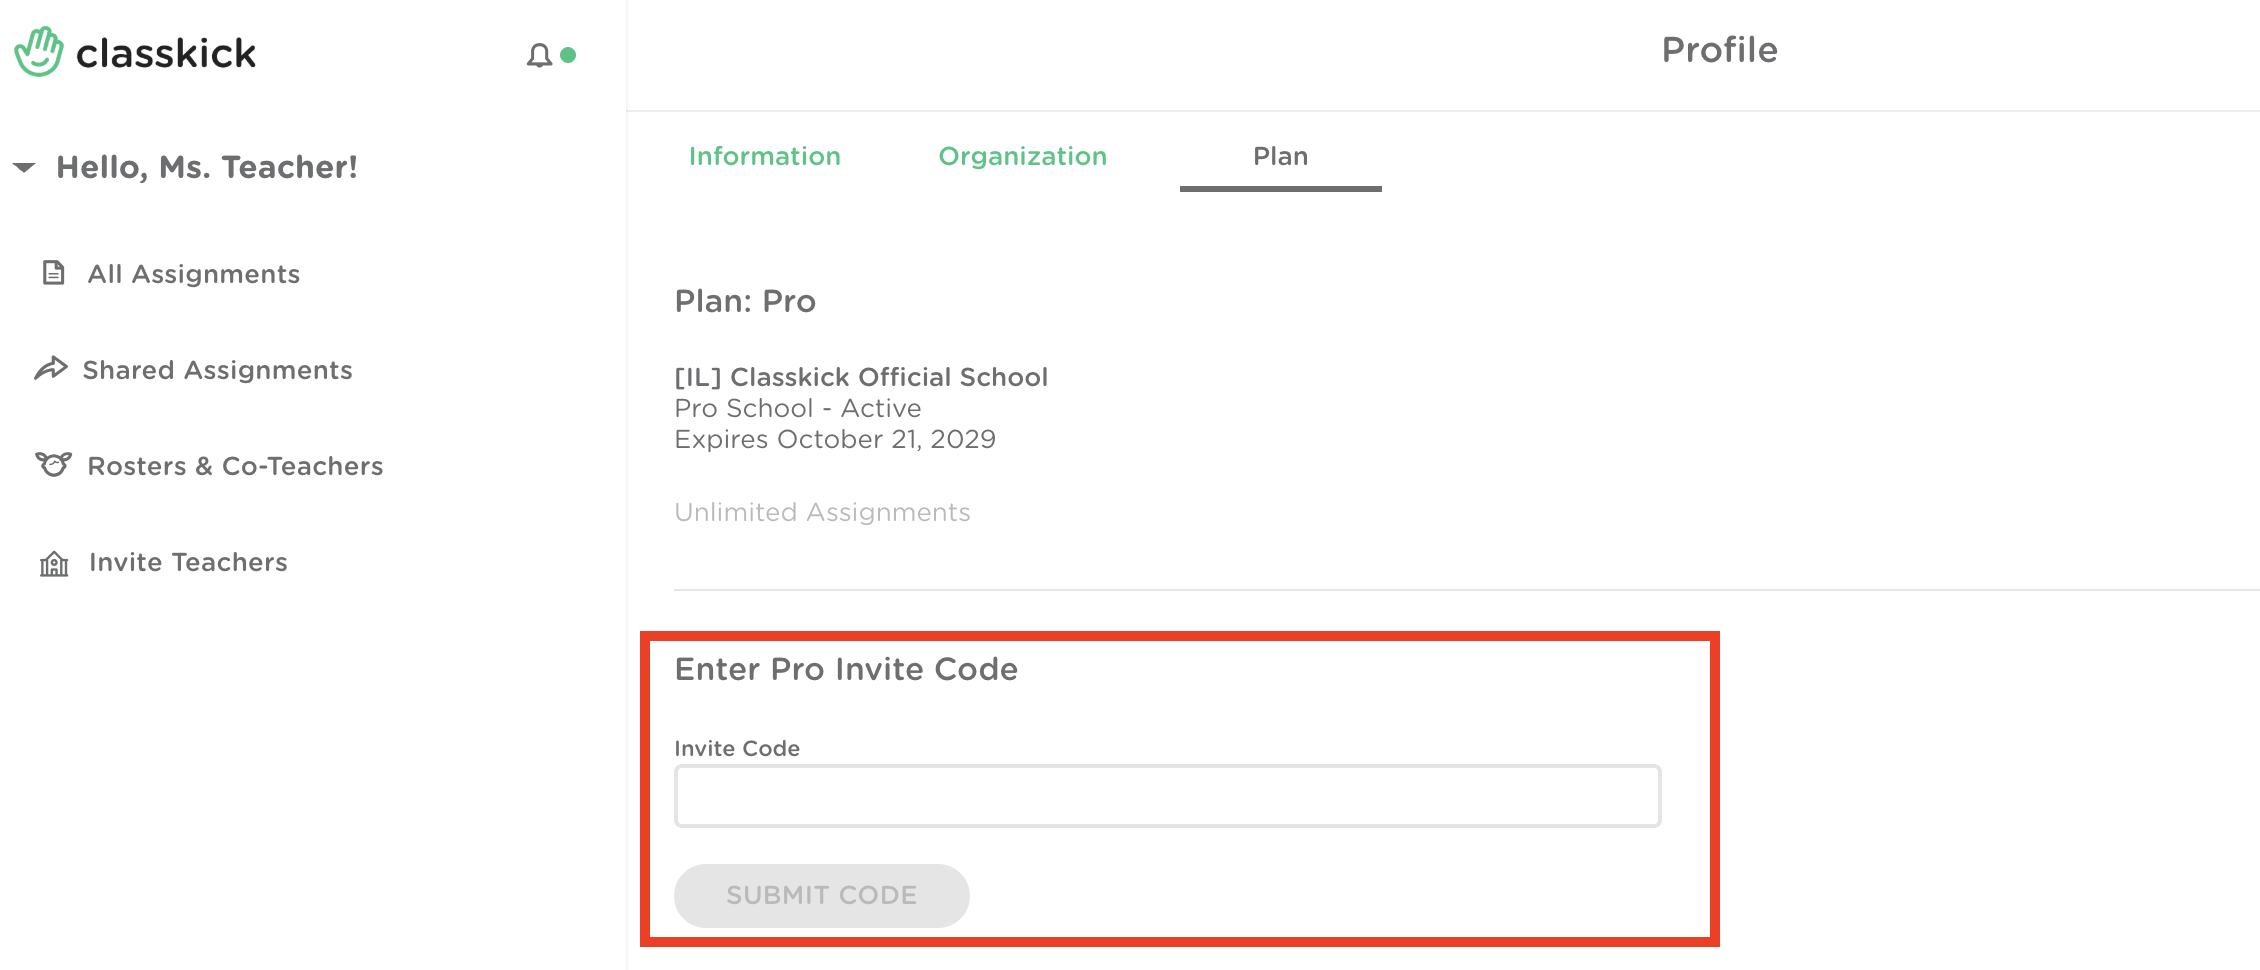Open notifications via the bell icon

click(539, 55)
